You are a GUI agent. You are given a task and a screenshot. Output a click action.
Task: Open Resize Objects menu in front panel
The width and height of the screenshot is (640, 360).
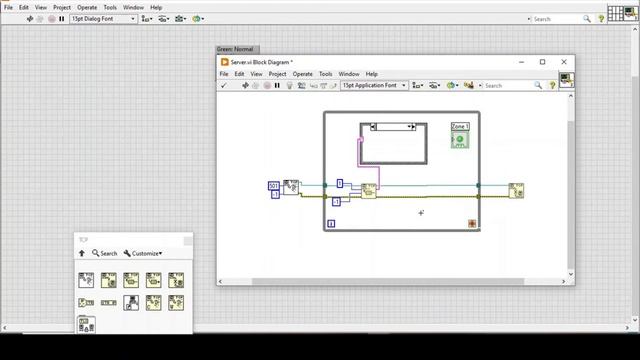point(180,19)
